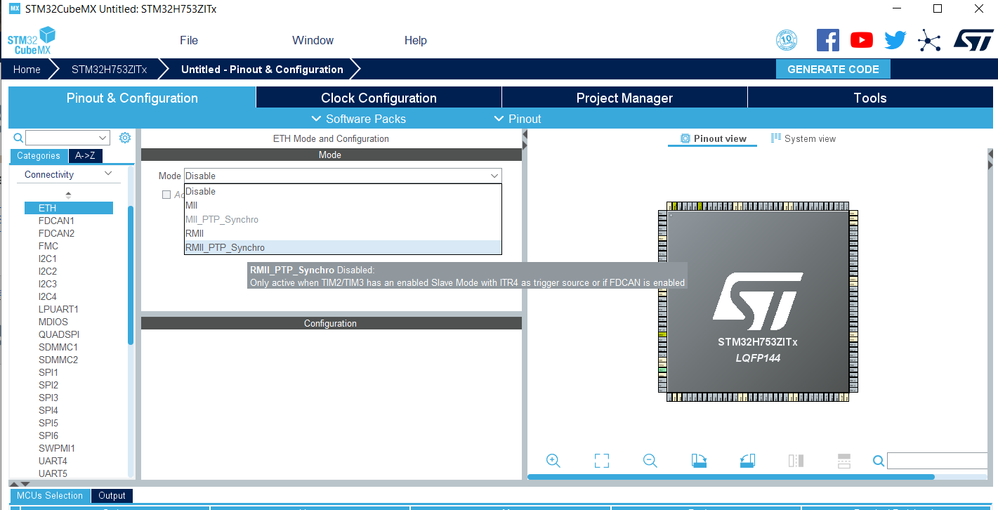Click the pin search field
This screenshot has width=998, height=510.
(937, 461)
